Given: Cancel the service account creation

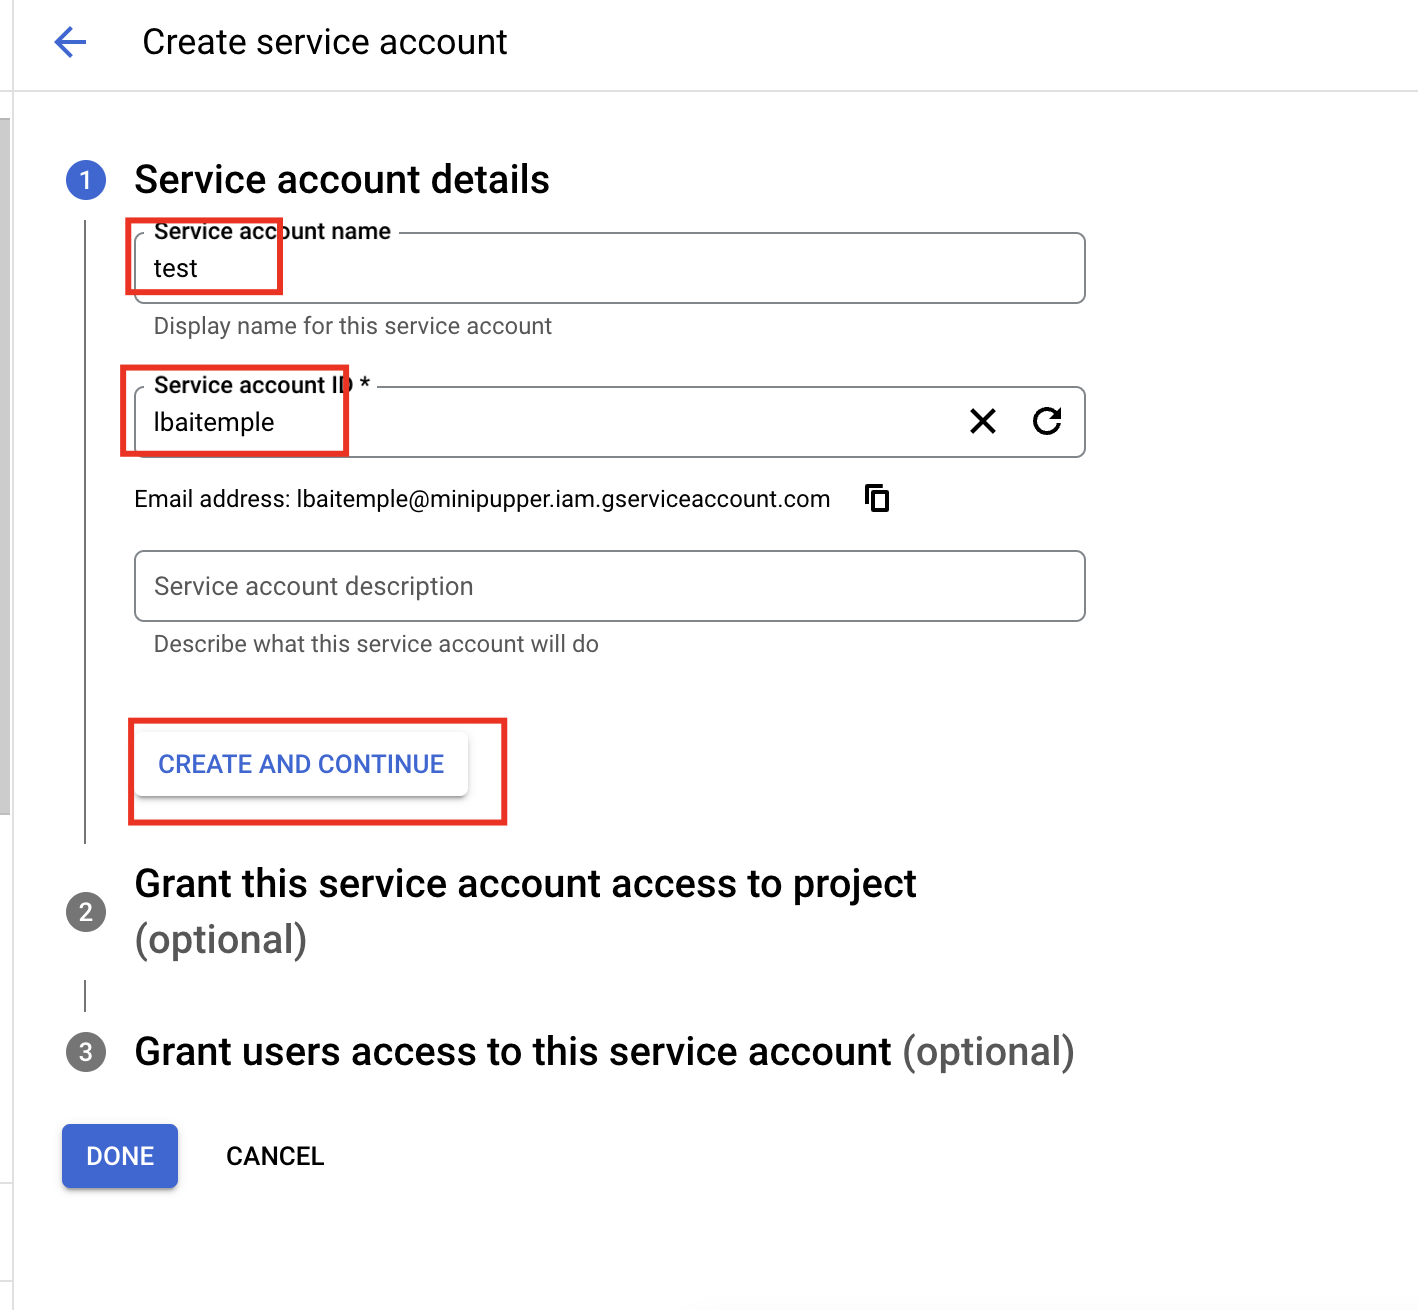Looking at the screenshot, I should click(275, 1156).
